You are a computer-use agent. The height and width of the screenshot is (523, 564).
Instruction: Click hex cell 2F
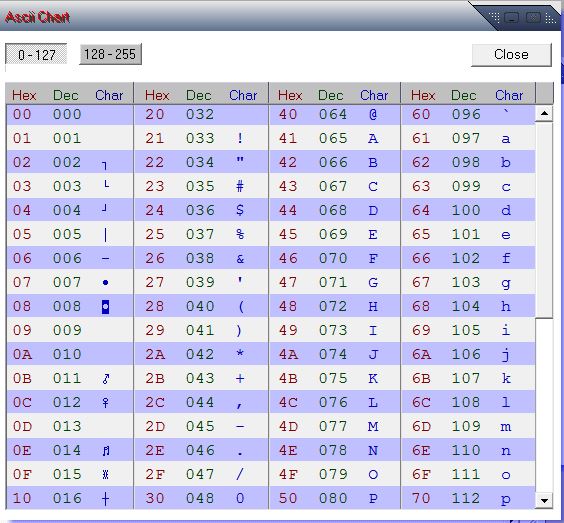[155, 474]
